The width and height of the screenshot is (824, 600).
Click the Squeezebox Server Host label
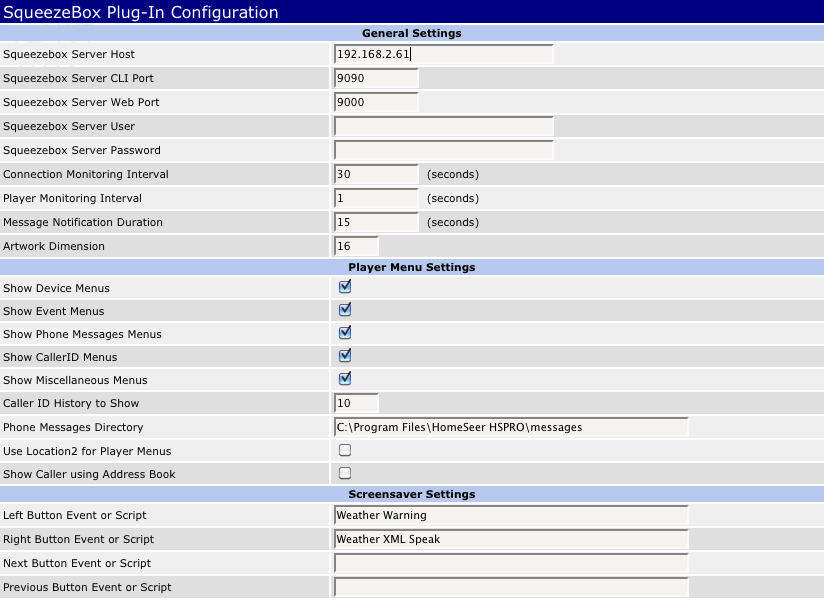tap(69, 54)
